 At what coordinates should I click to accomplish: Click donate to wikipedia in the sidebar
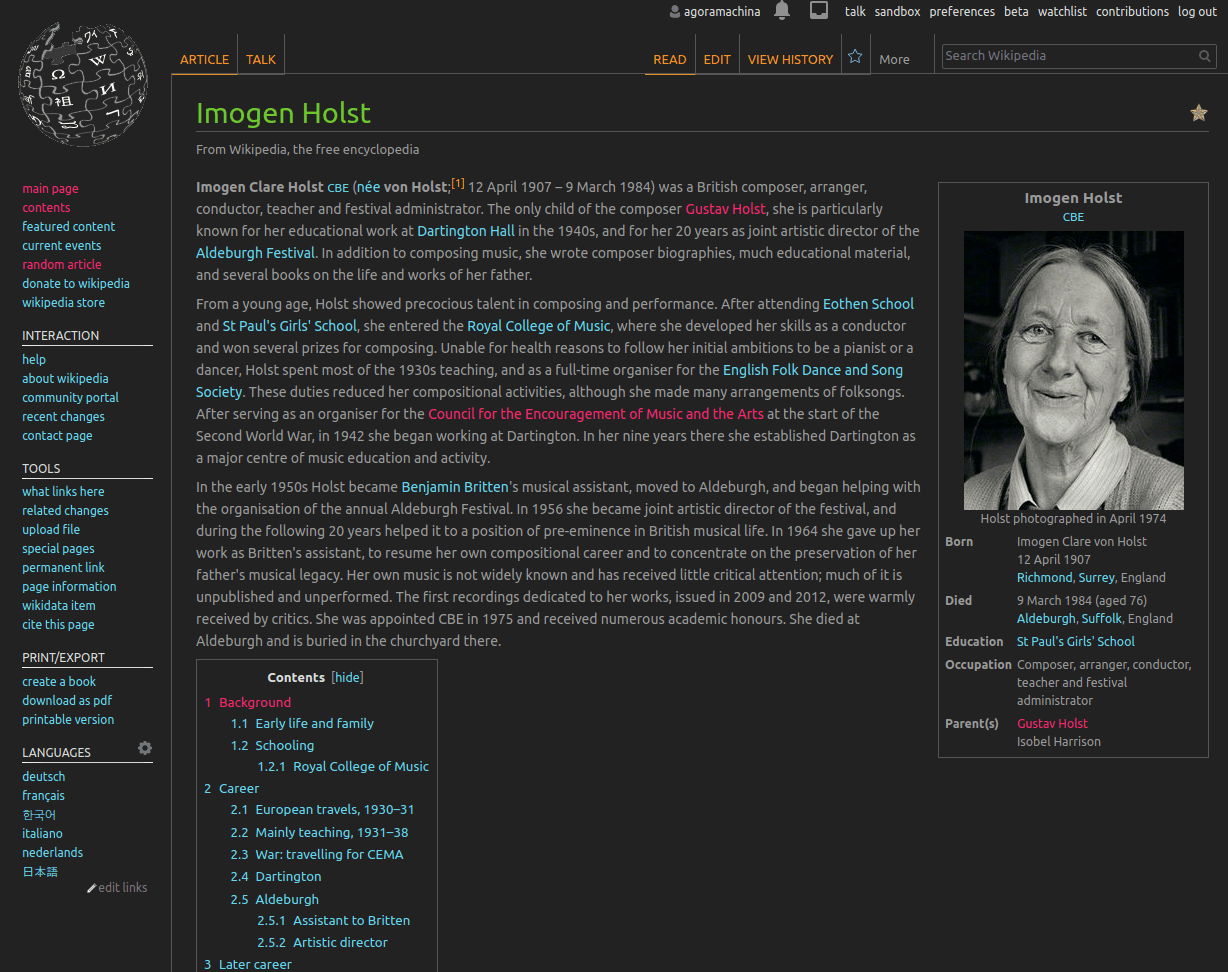tap(76, 283)
